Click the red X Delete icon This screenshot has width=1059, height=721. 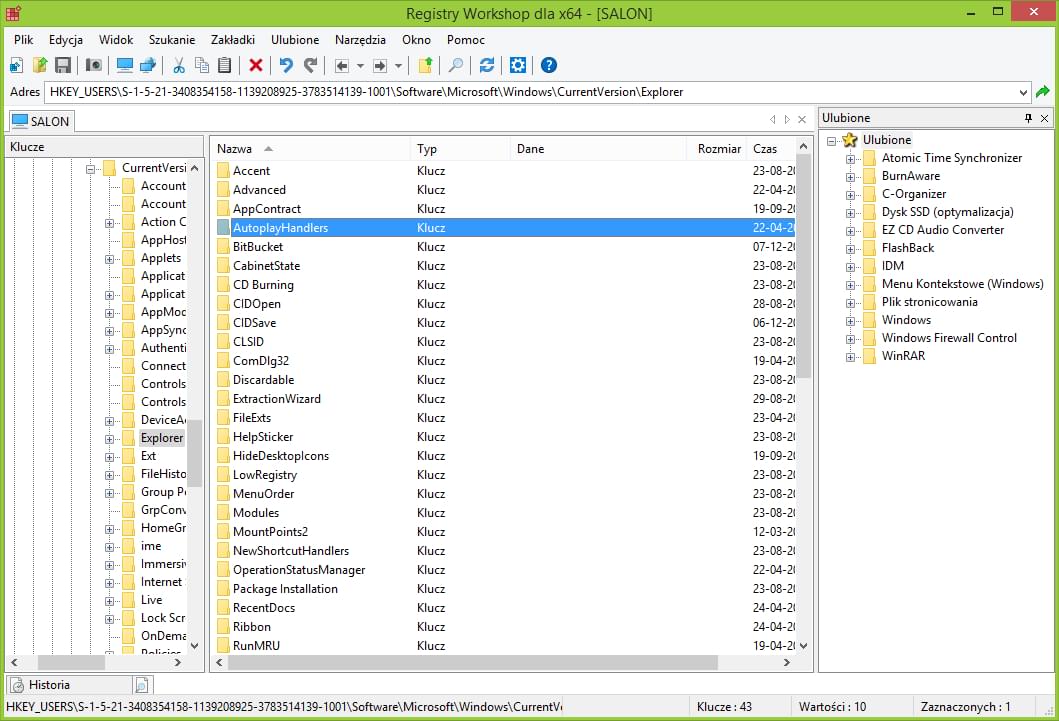tap(256, 66)
